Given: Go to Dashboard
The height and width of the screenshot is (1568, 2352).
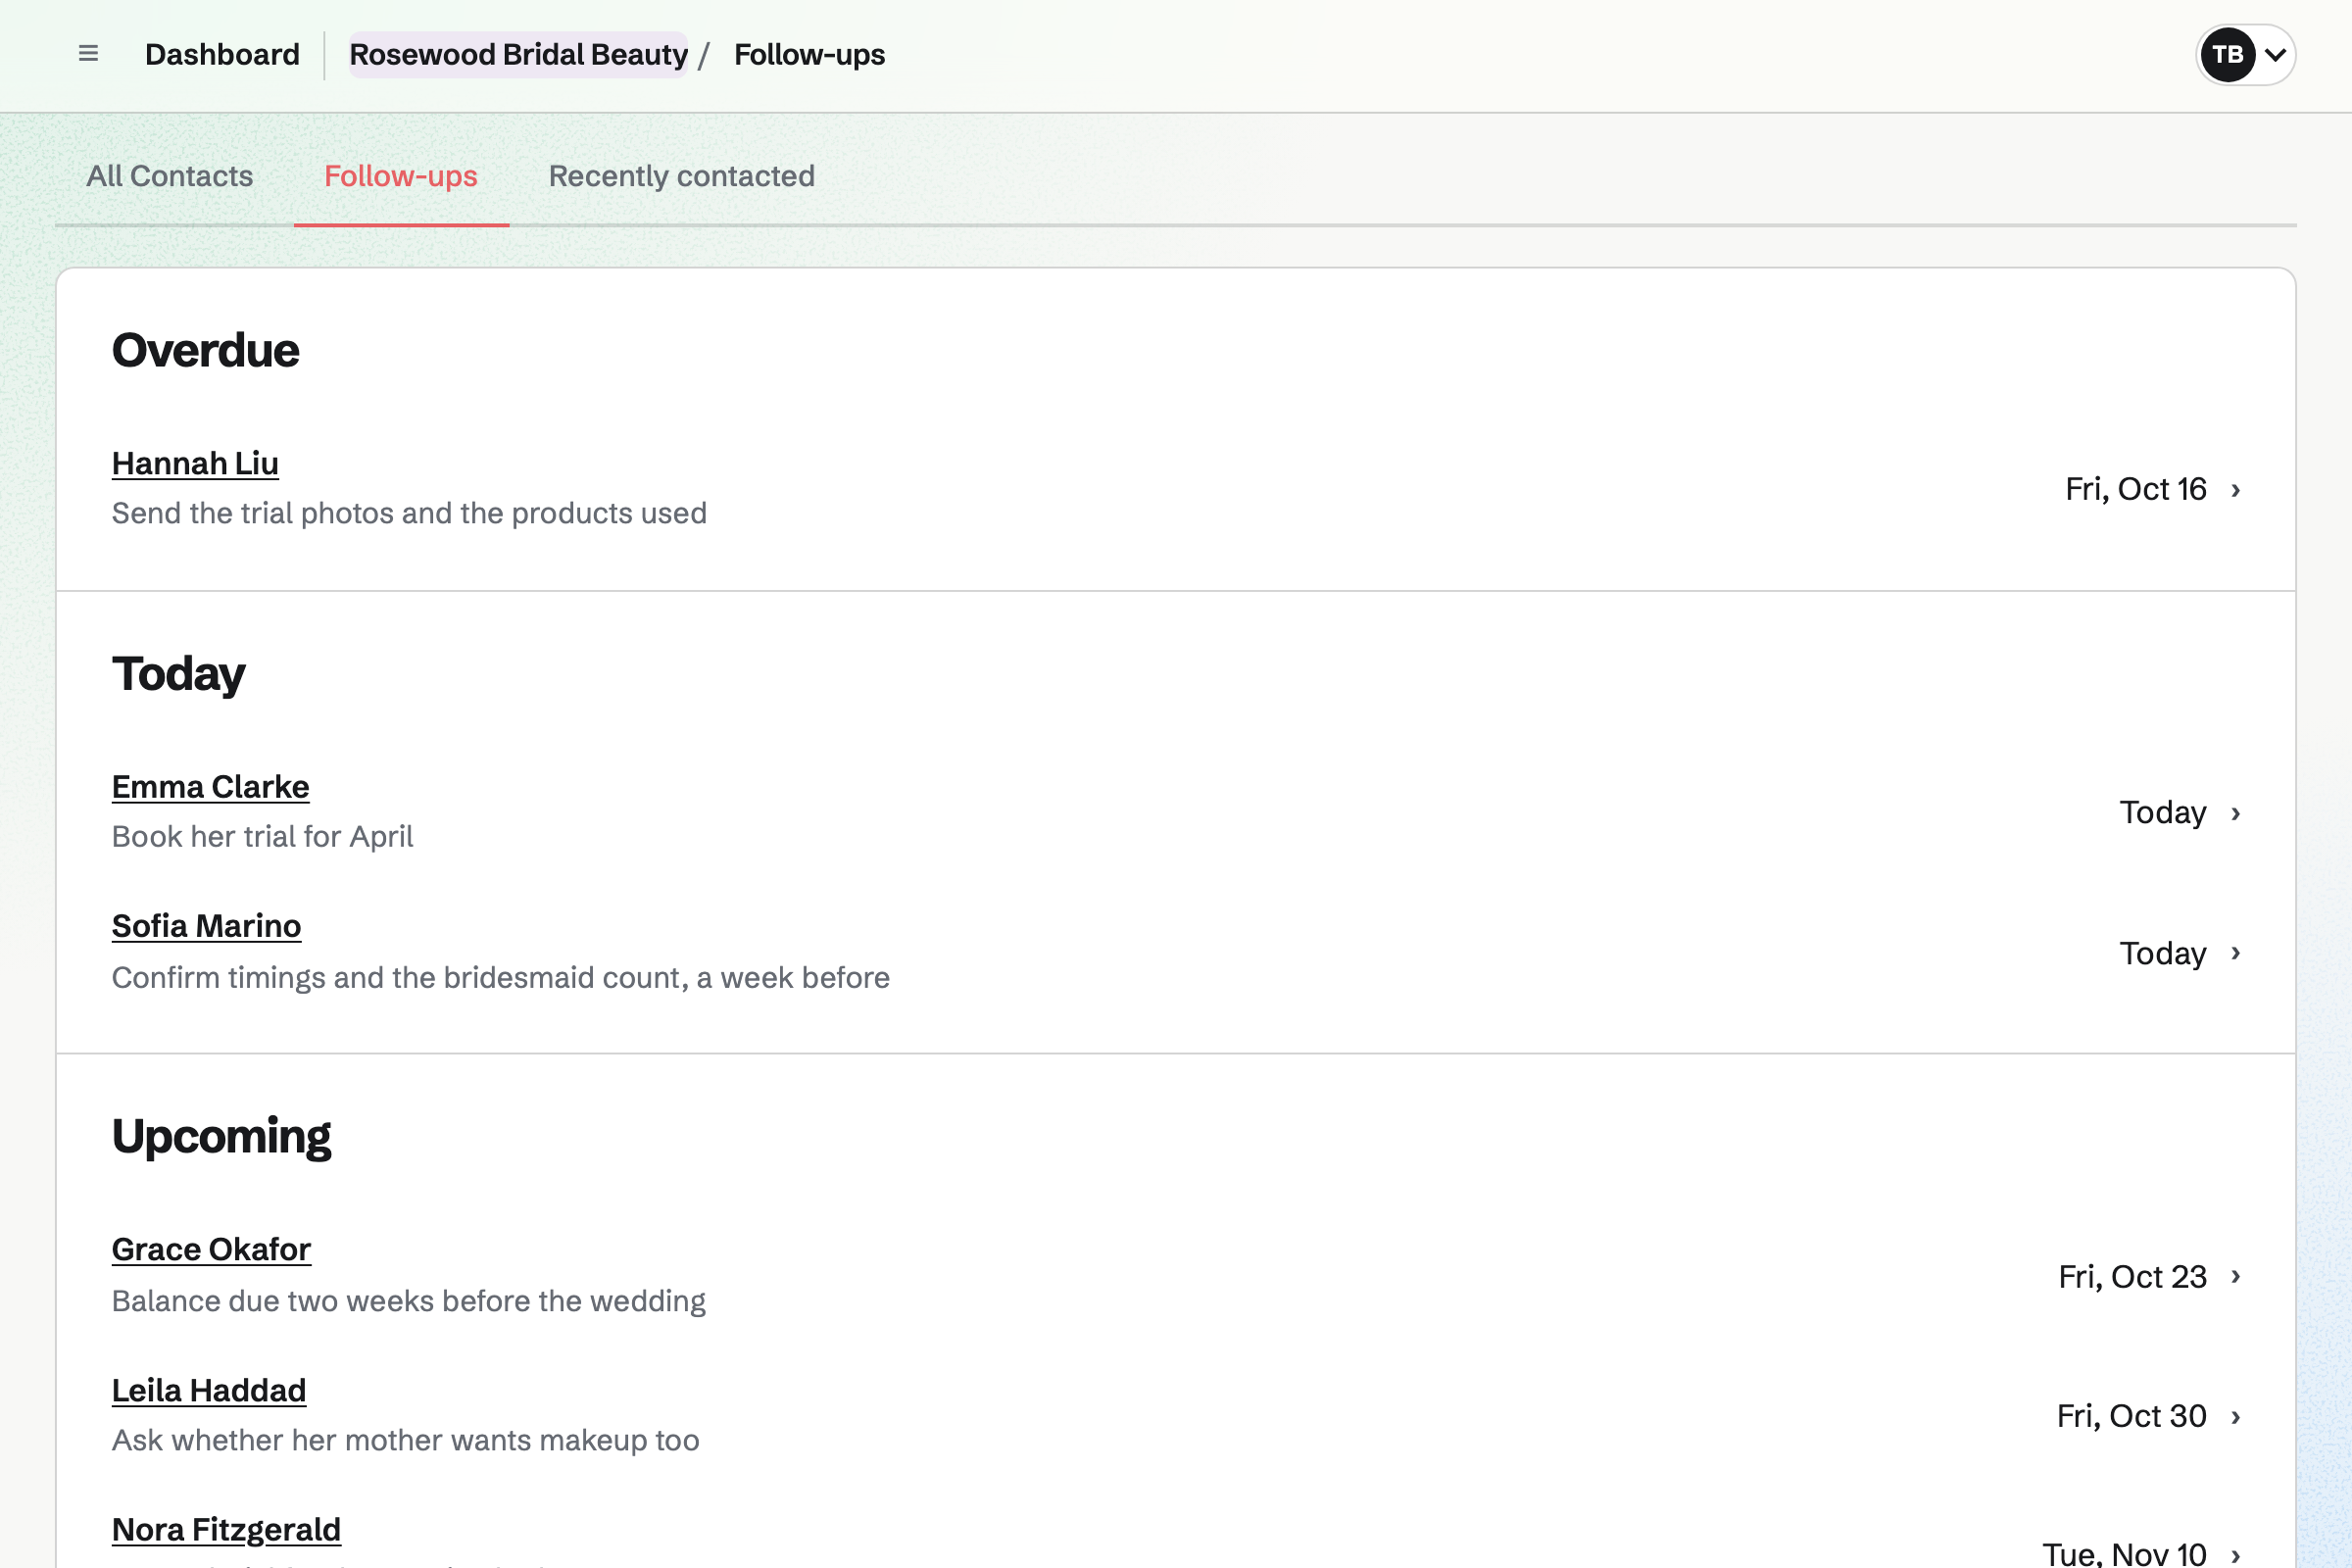Looking at the screenshot, I should pyautogui.click(x=222, y=54).
